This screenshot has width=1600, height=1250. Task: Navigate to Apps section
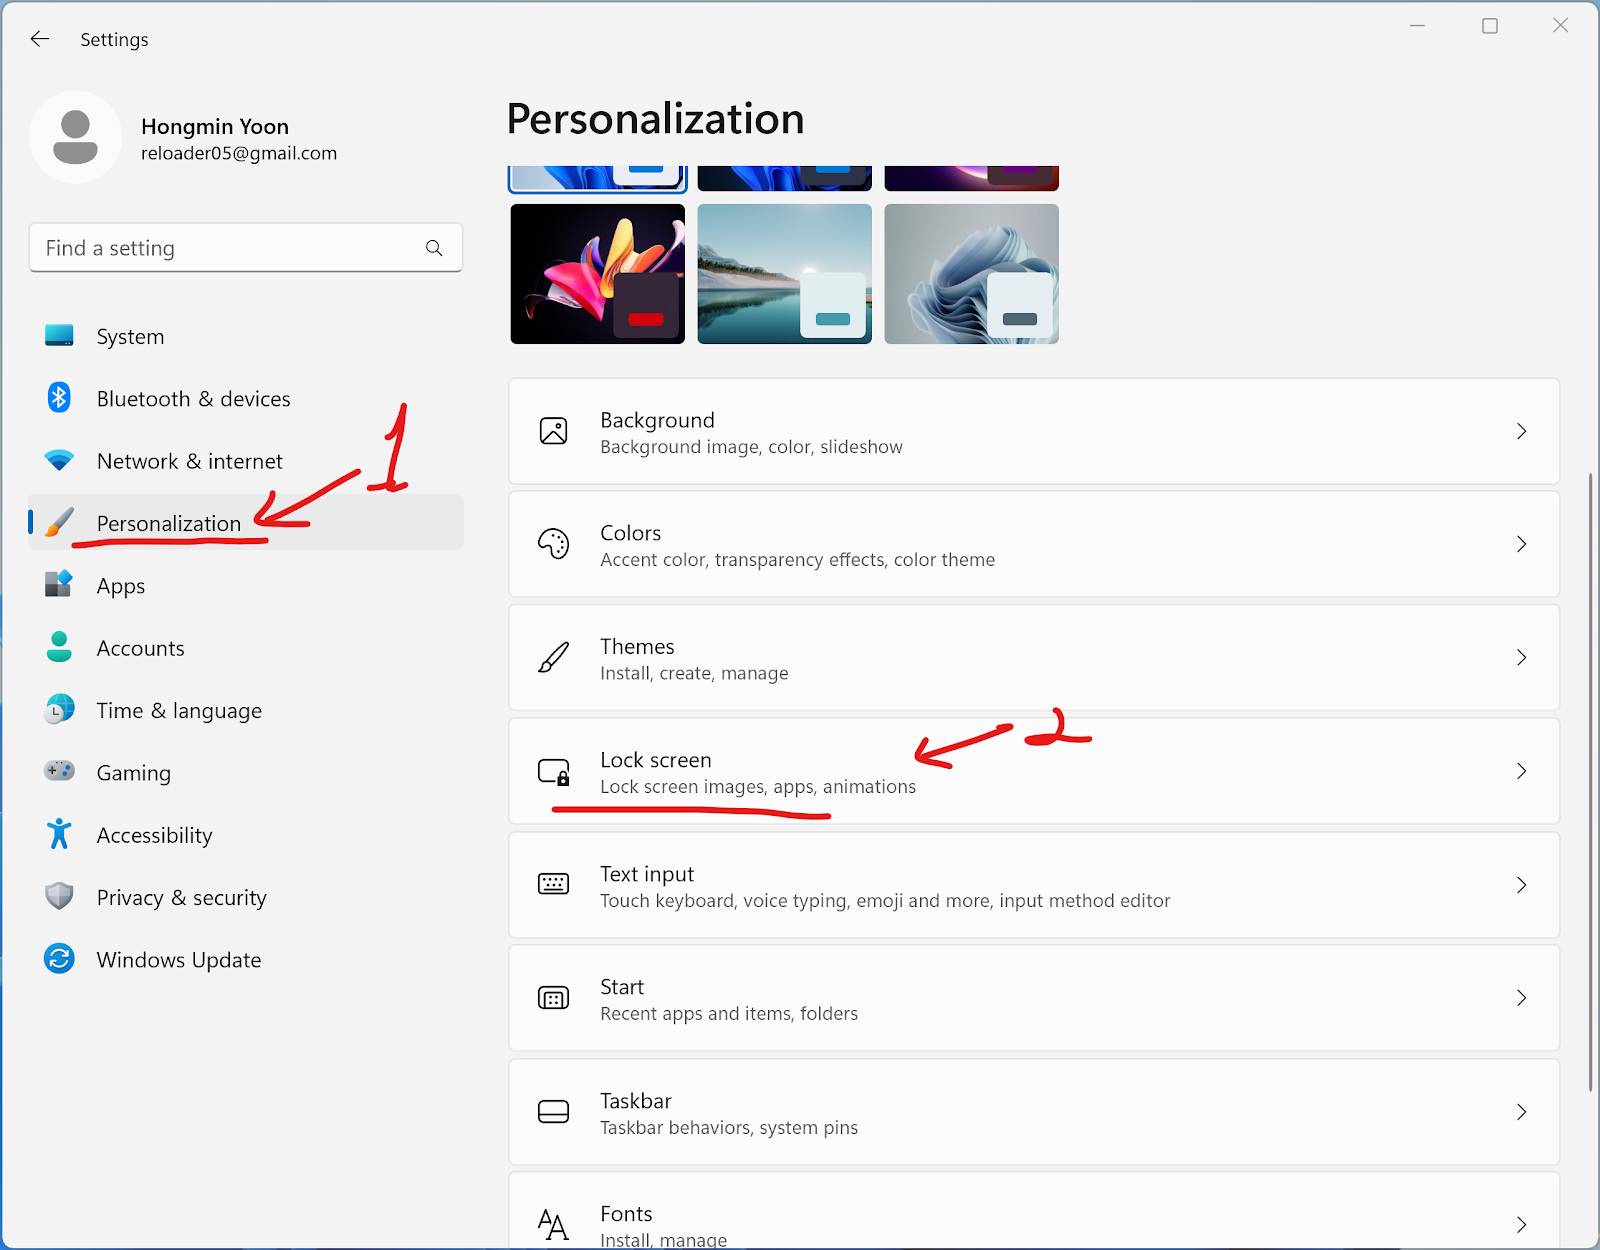[246, 585]
